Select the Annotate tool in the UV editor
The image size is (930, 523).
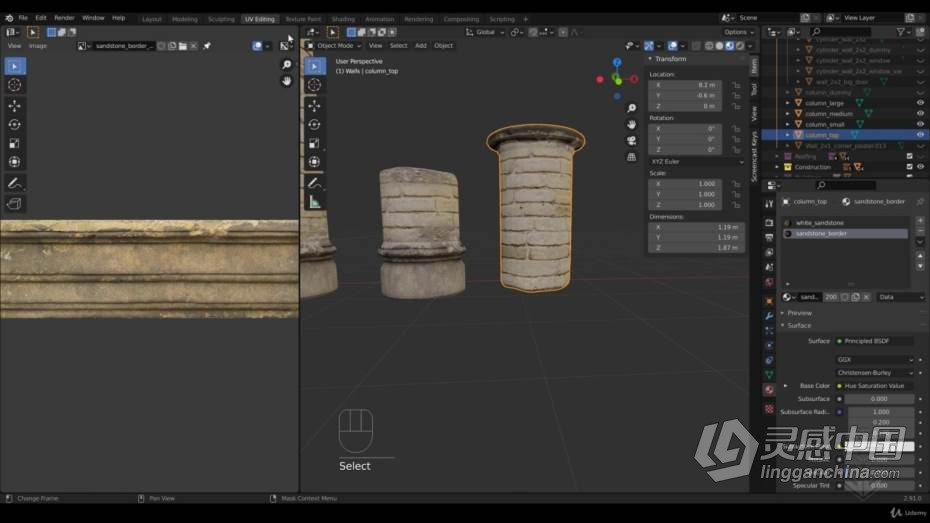coord(15,183)
